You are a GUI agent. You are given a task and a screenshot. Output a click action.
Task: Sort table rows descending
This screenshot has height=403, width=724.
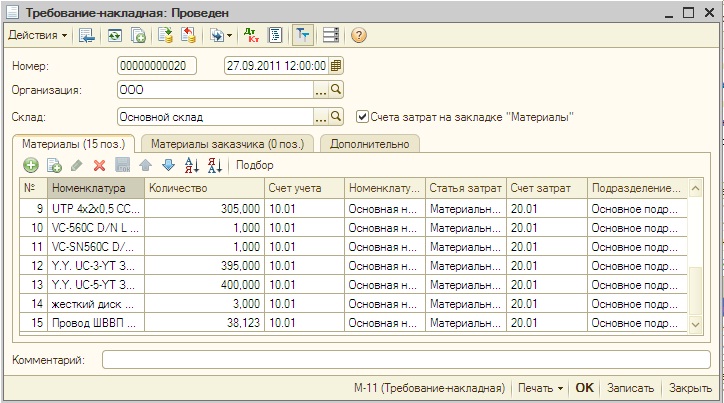pyautogui.click(x=215, y=165)
